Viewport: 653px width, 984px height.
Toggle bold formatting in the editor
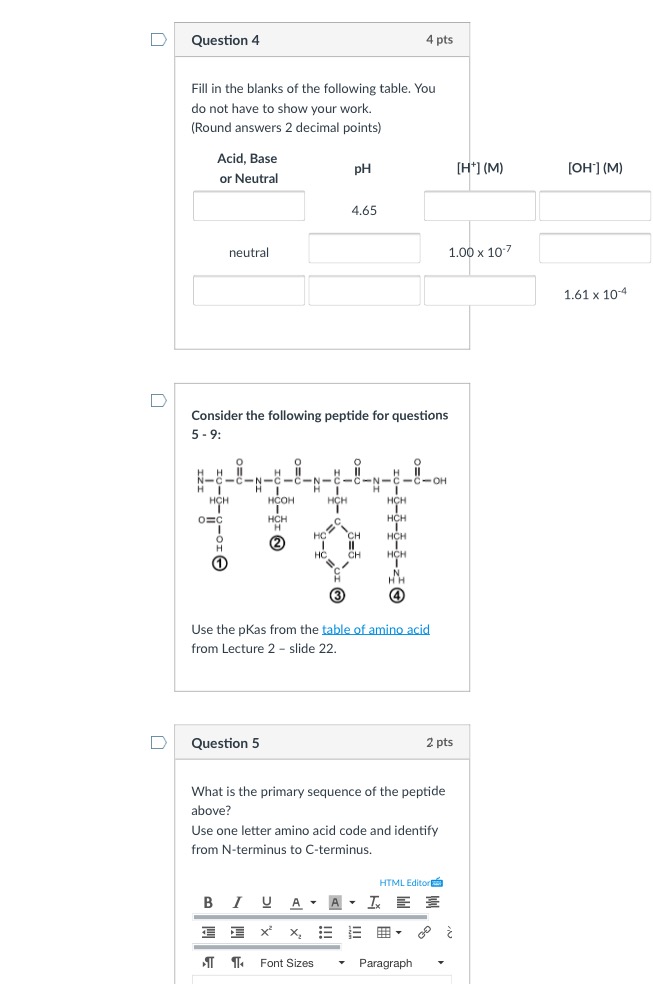209,904
